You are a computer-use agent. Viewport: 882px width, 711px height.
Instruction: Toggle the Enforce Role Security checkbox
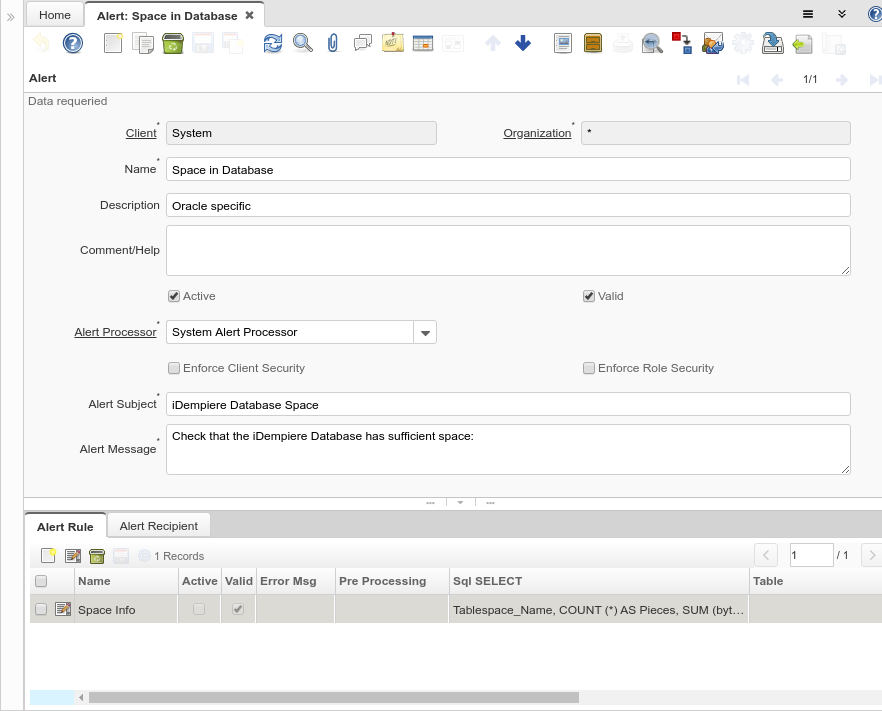[x=589, y=368]
